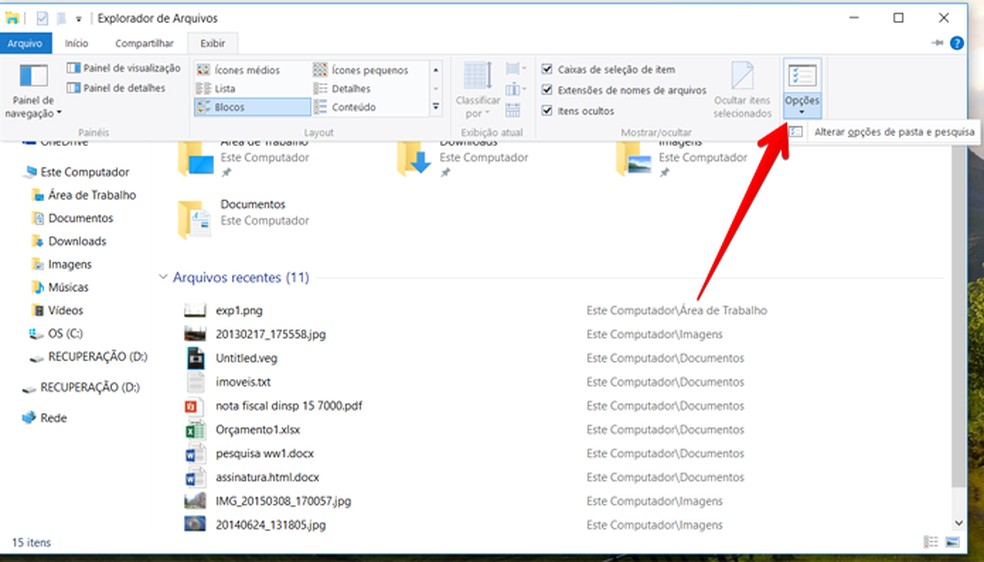Select Ícones pequenos layout
Image resolution: width=984 pixels, height=562 pixels.
361,70
